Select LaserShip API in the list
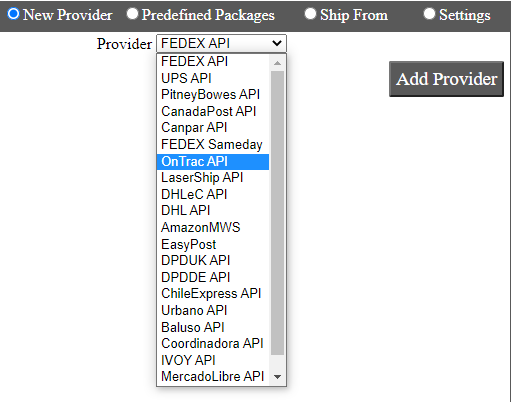This screenshot has width=517, height=402. click(213, 178)
